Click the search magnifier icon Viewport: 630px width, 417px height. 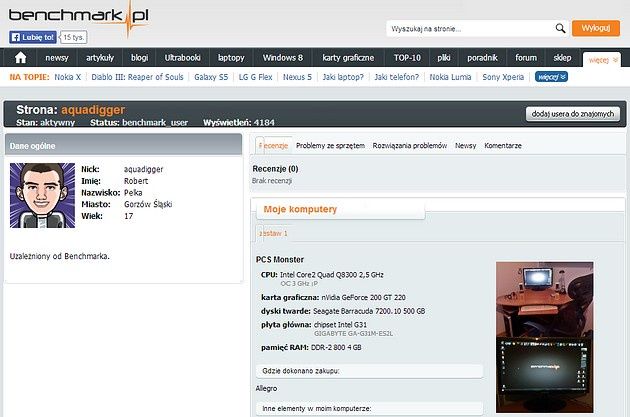click(x=560, y=29)
